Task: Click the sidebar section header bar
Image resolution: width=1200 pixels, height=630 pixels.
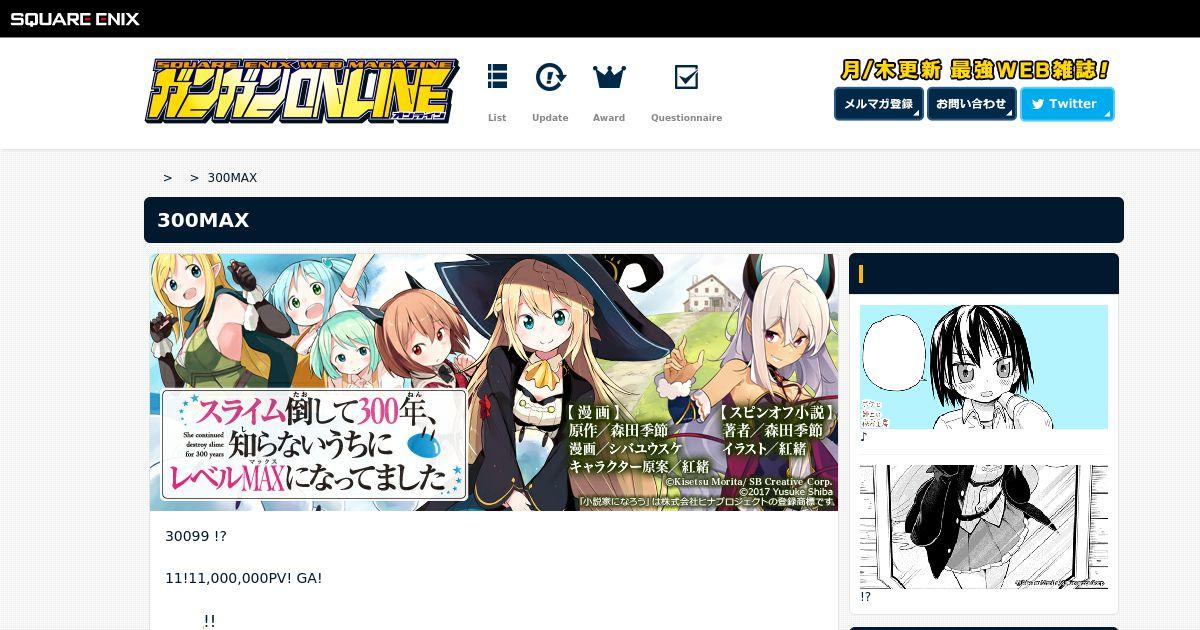Action: coord(984,274)
